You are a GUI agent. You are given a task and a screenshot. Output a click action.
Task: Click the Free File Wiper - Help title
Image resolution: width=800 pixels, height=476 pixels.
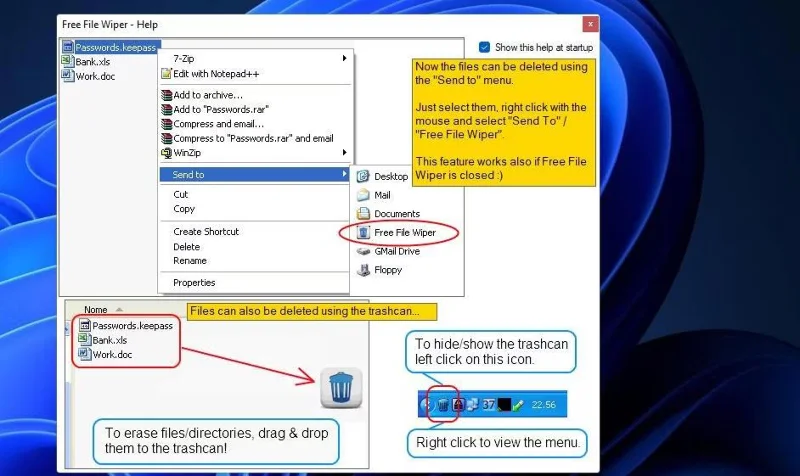[x=110, y=24]
